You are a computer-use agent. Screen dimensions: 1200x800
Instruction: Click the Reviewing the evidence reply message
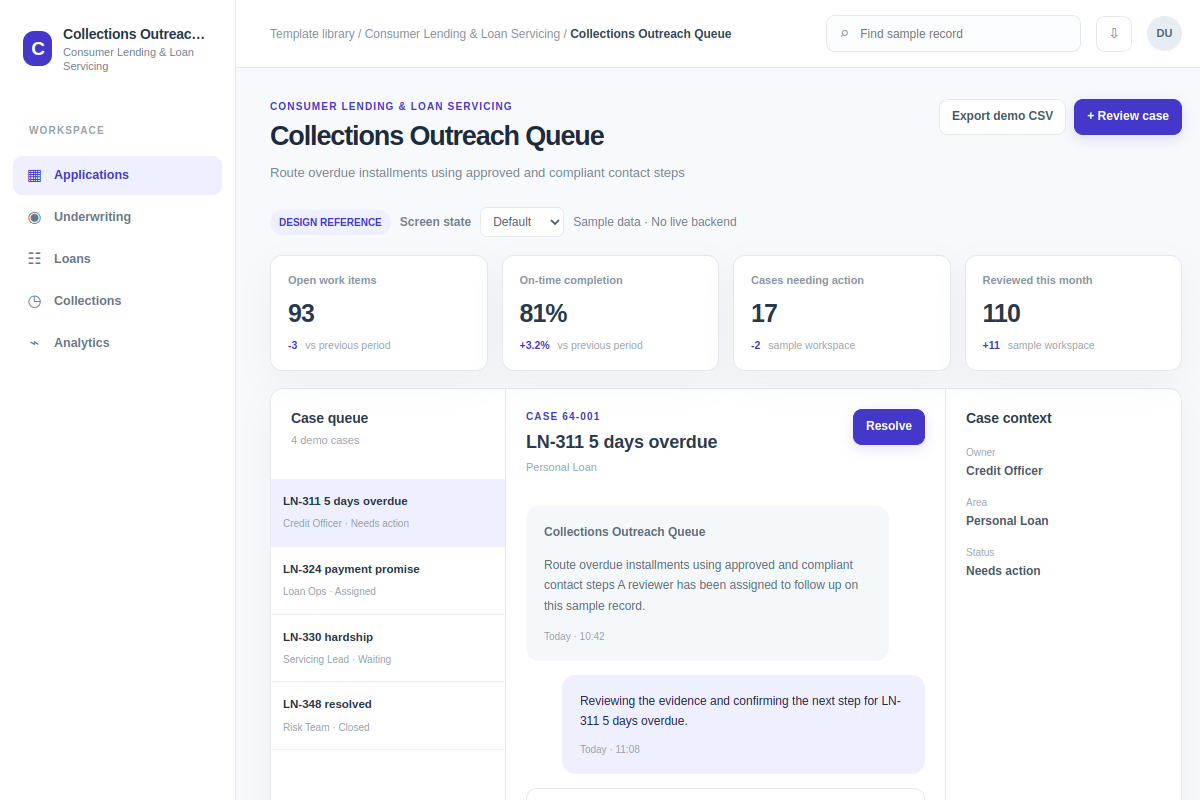[x=743, y=724]
